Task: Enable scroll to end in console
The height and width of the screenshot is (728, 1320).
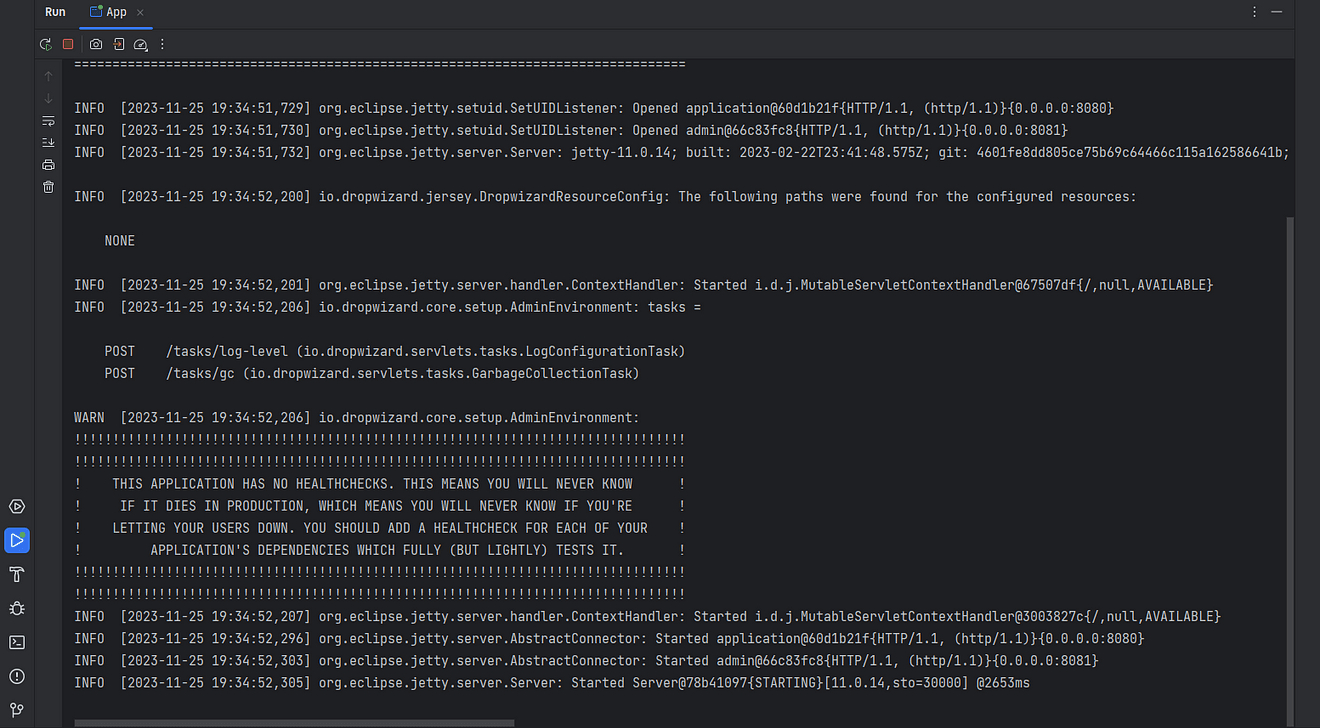Action: [x=47, y=141]
